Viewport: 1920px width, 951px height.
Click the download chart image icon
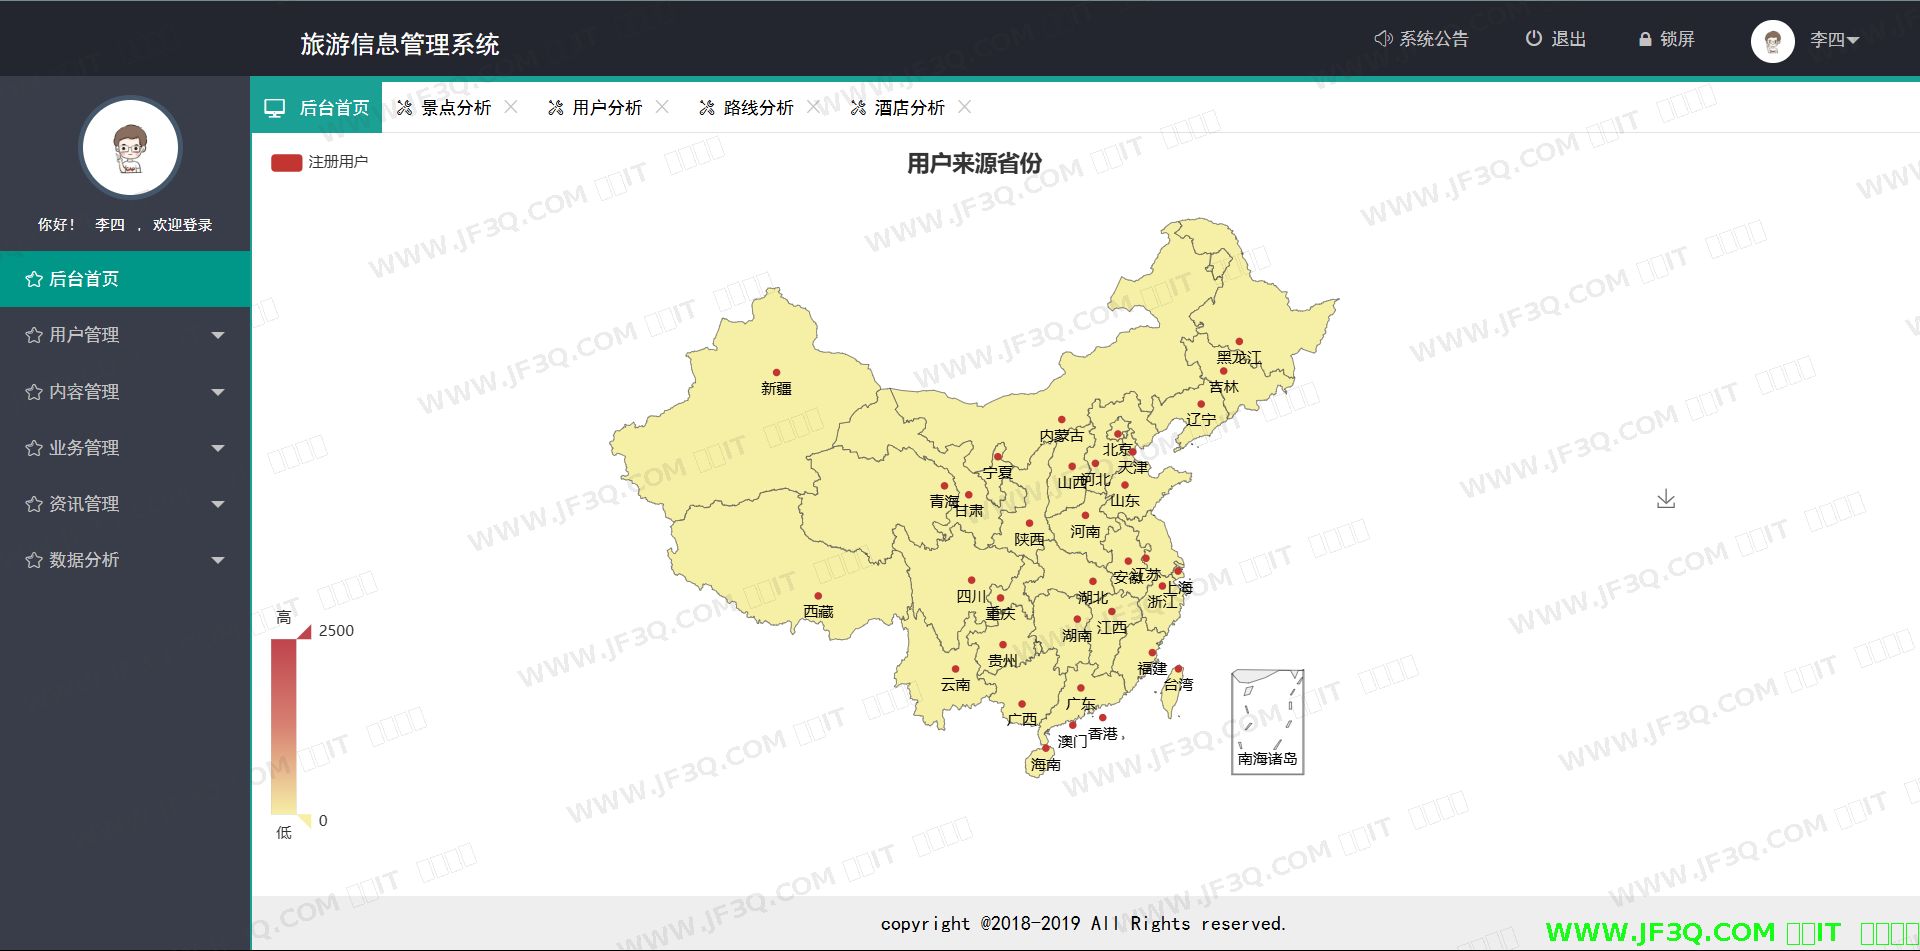pyautogui.click(x=1665, y=499)
